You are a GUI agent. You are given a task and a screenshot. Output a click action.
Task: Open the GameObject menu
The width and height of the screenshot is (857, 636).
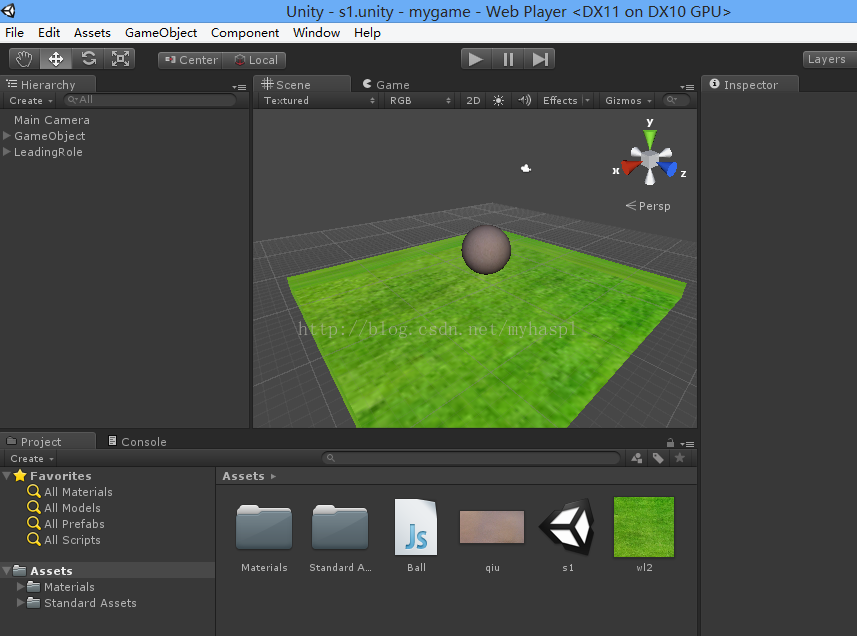coord(161,33)
